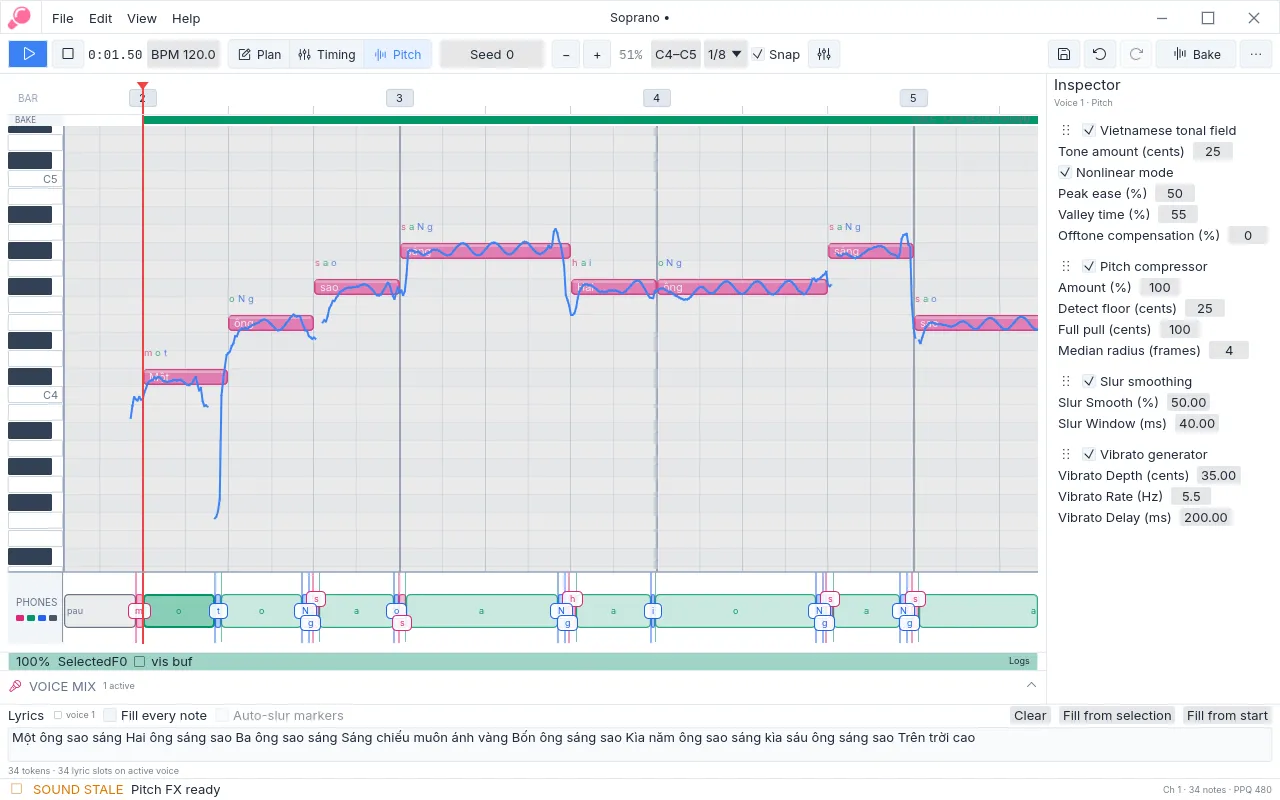1280x800 pixels.
Task: Open the File menu
Action: (62, 18)
